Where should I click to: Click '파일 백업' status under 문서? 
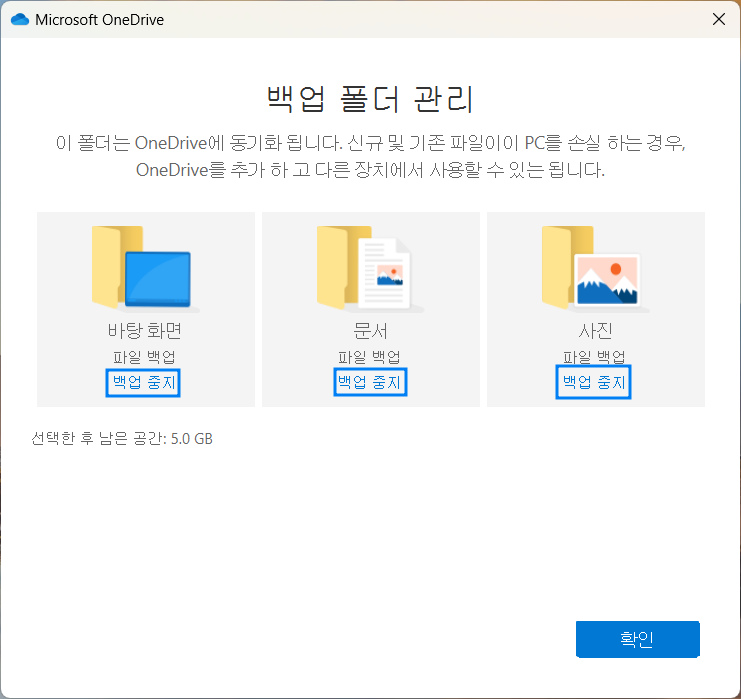370,357
